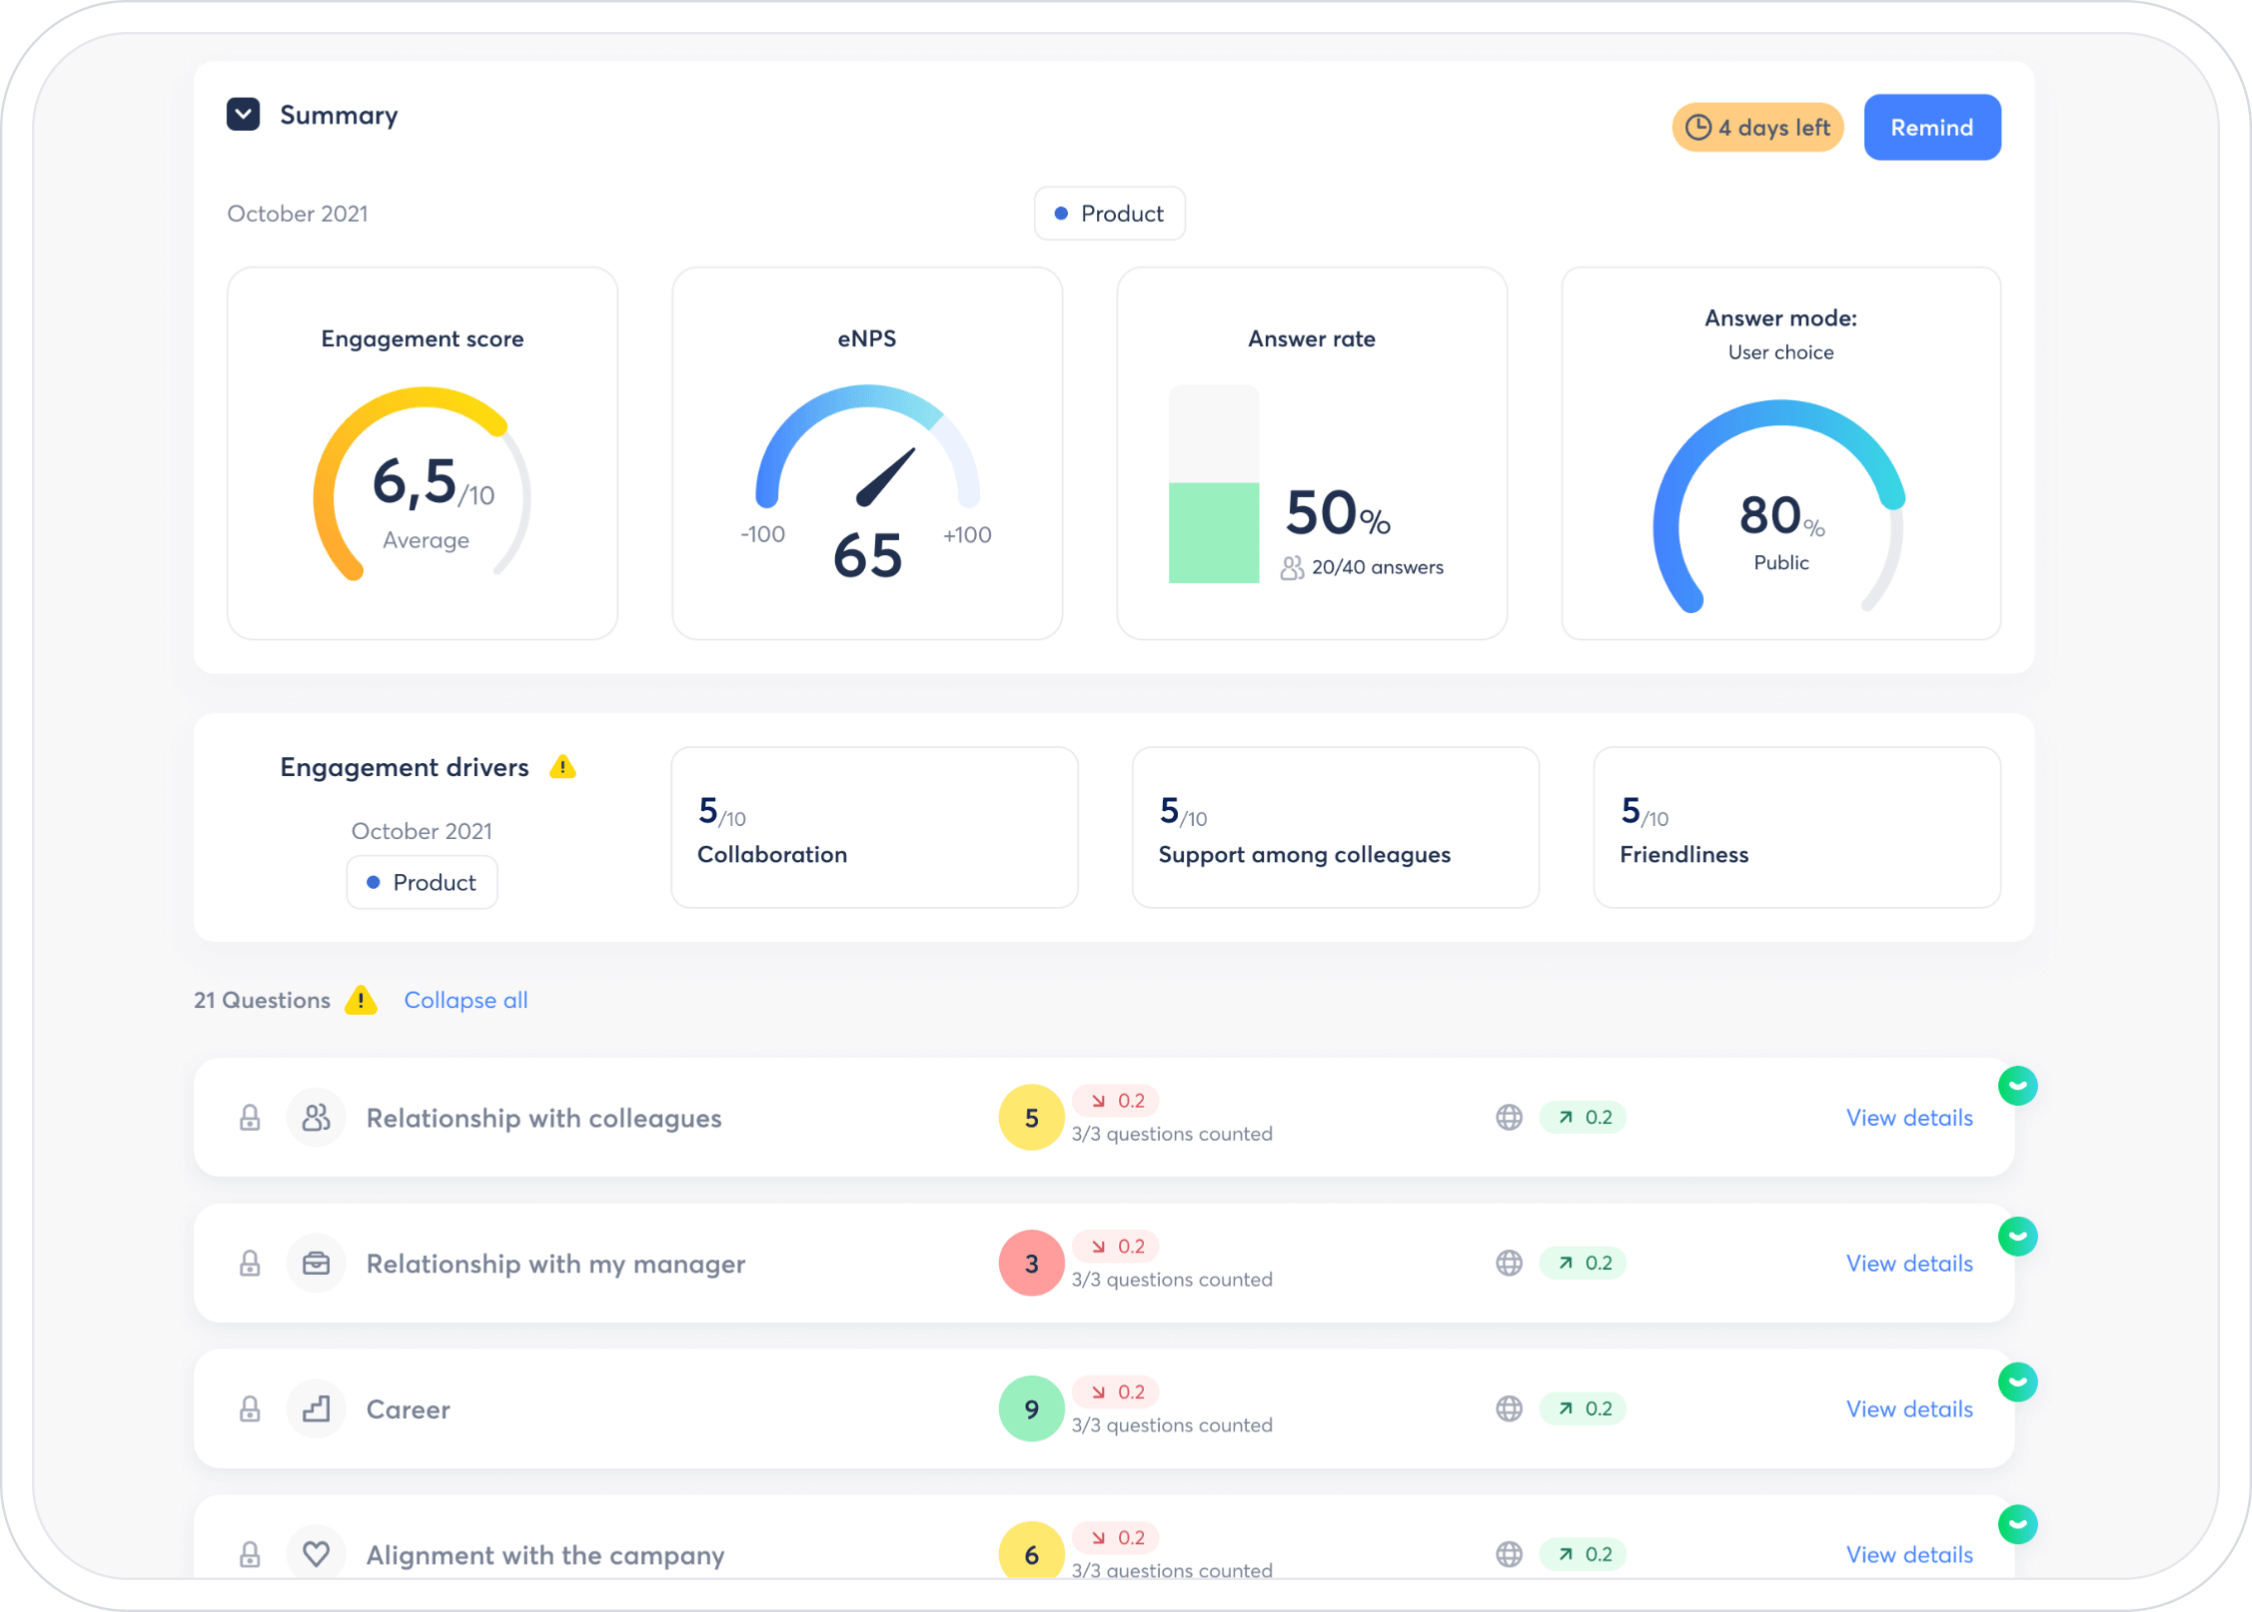Click Collapse all link
2252x1612 pixels.
click(x=465, y=1000)
